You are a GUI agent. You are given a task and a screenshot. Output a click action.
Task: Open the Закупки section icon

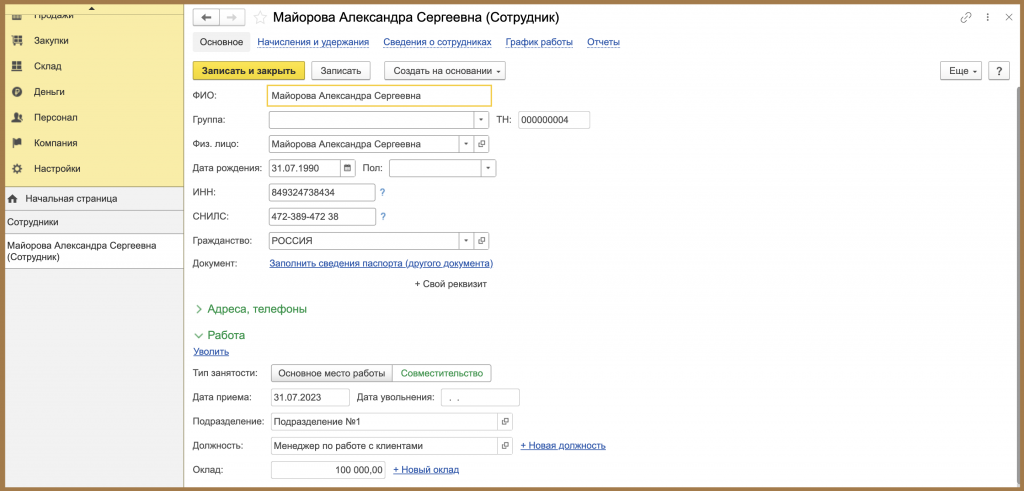(x=18, y=40)
